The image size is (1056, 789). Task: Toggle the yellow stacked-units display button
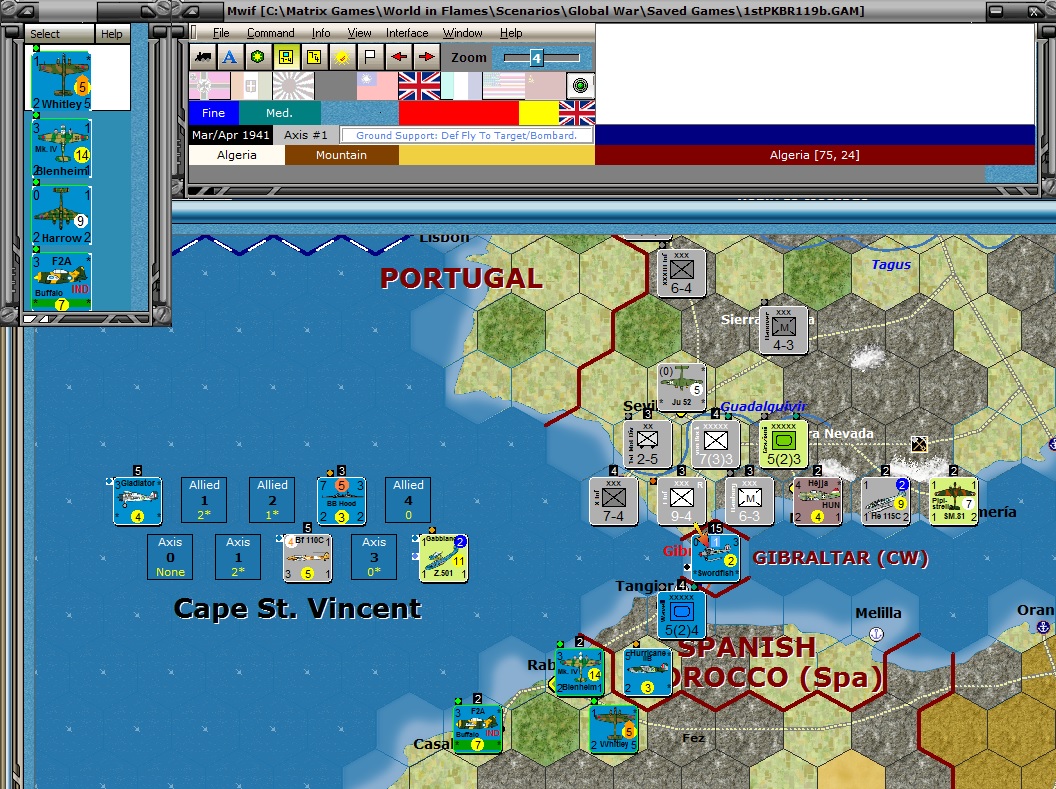click(x=313, y=57)
